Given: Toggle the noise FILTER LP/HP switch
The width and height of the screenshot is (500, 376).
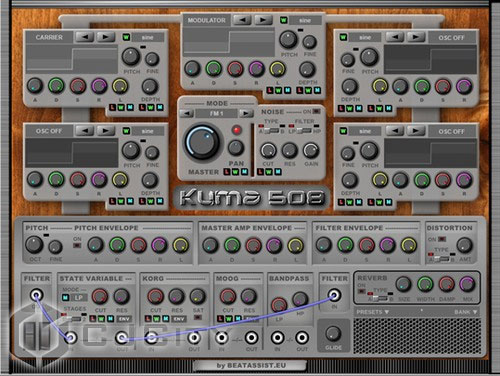Looking at the screenshot, I should tap(304, 131).
